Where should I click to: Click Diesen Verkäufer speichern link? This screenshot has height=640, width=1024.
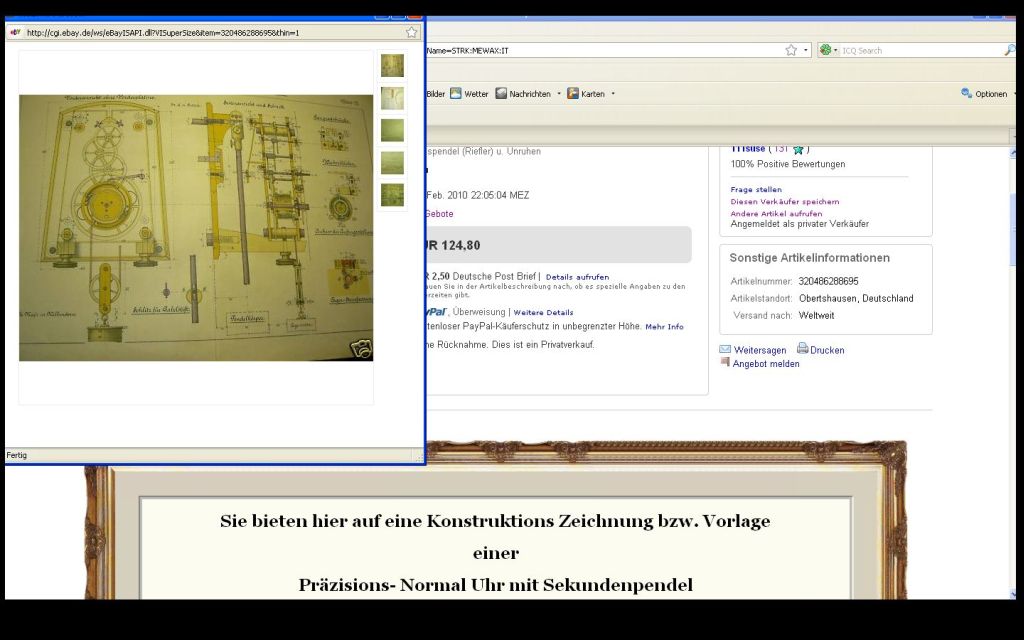click(785, 202)
